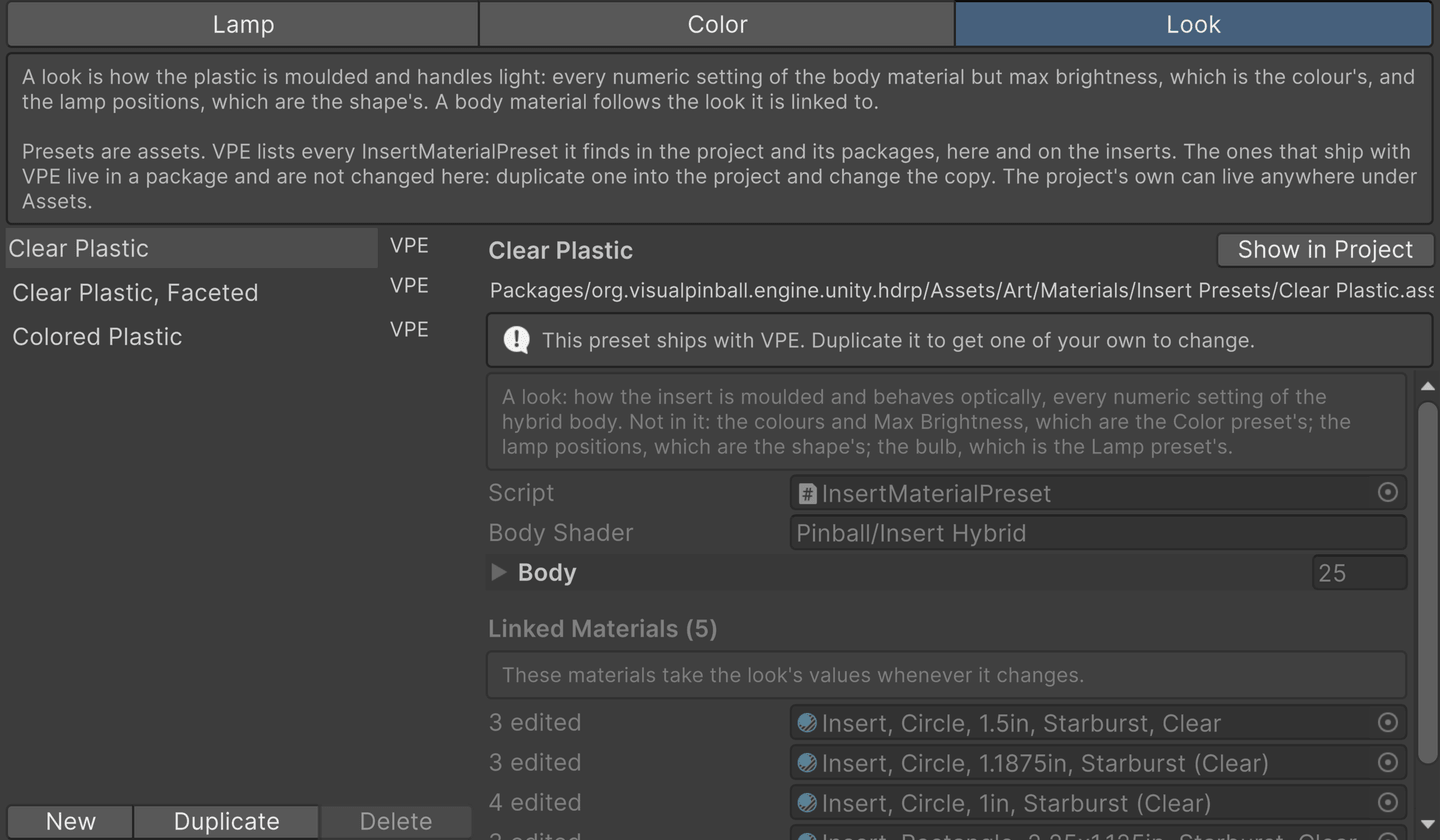
Task: Select the Look tab
Action: click(1194, 24)
